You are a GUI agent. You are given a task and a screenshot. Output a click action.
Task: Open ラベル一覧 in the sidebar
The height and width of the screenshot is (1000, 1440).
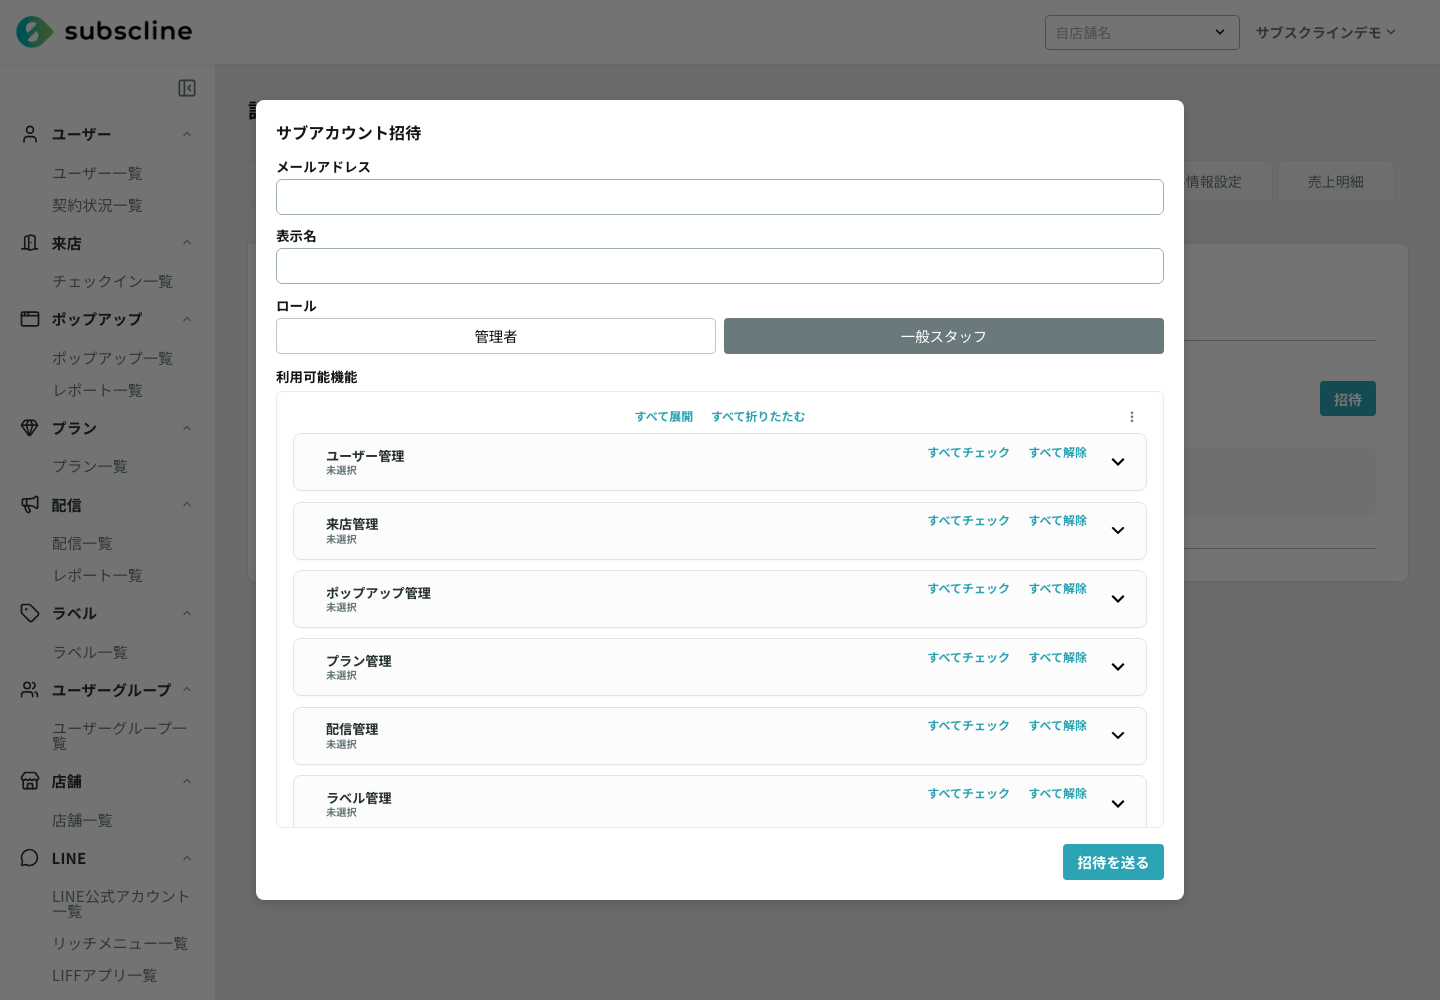coord(90,652)
